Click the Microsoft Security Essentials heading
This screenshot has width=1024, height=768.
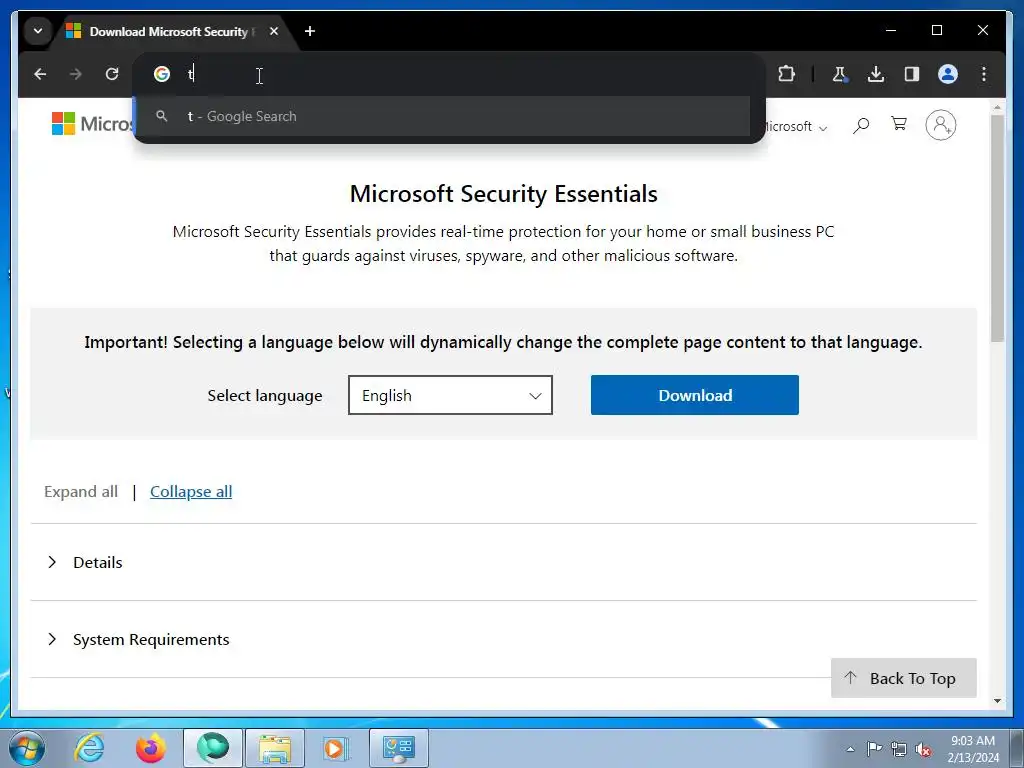click(504, 194)
